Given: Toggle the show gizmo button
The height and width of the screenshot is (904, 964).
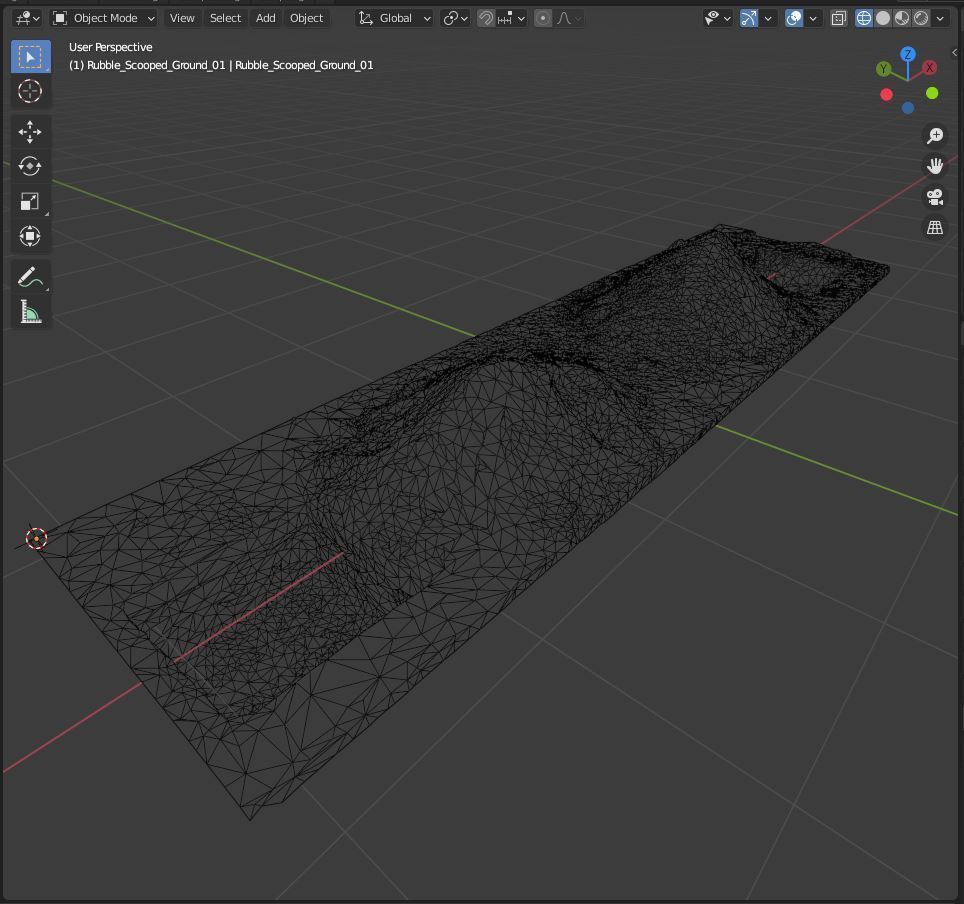Looking at the screenshot, I should (749, 18).
